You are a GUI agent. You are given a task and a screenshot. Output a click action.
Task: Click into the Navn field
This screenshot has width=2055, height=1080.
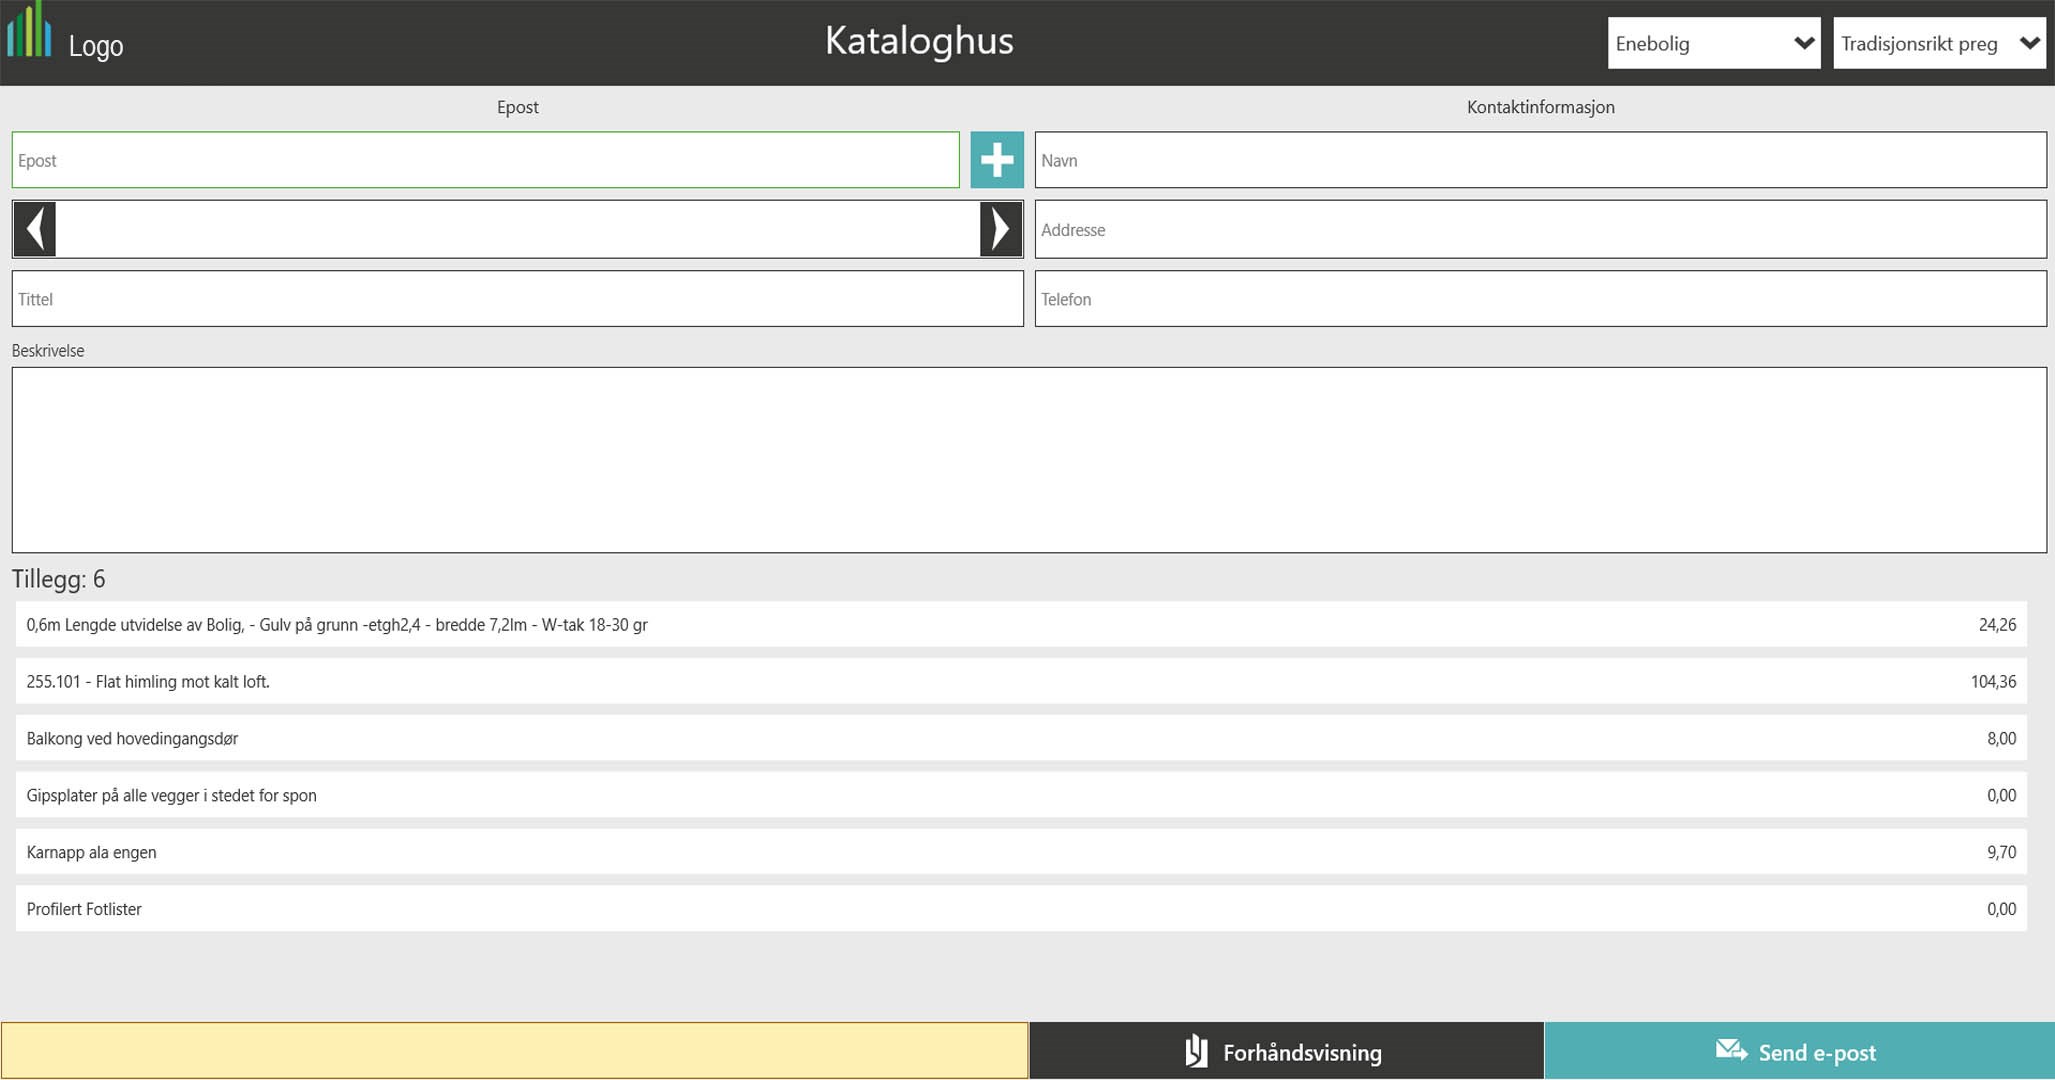(x=1540, y=160)
